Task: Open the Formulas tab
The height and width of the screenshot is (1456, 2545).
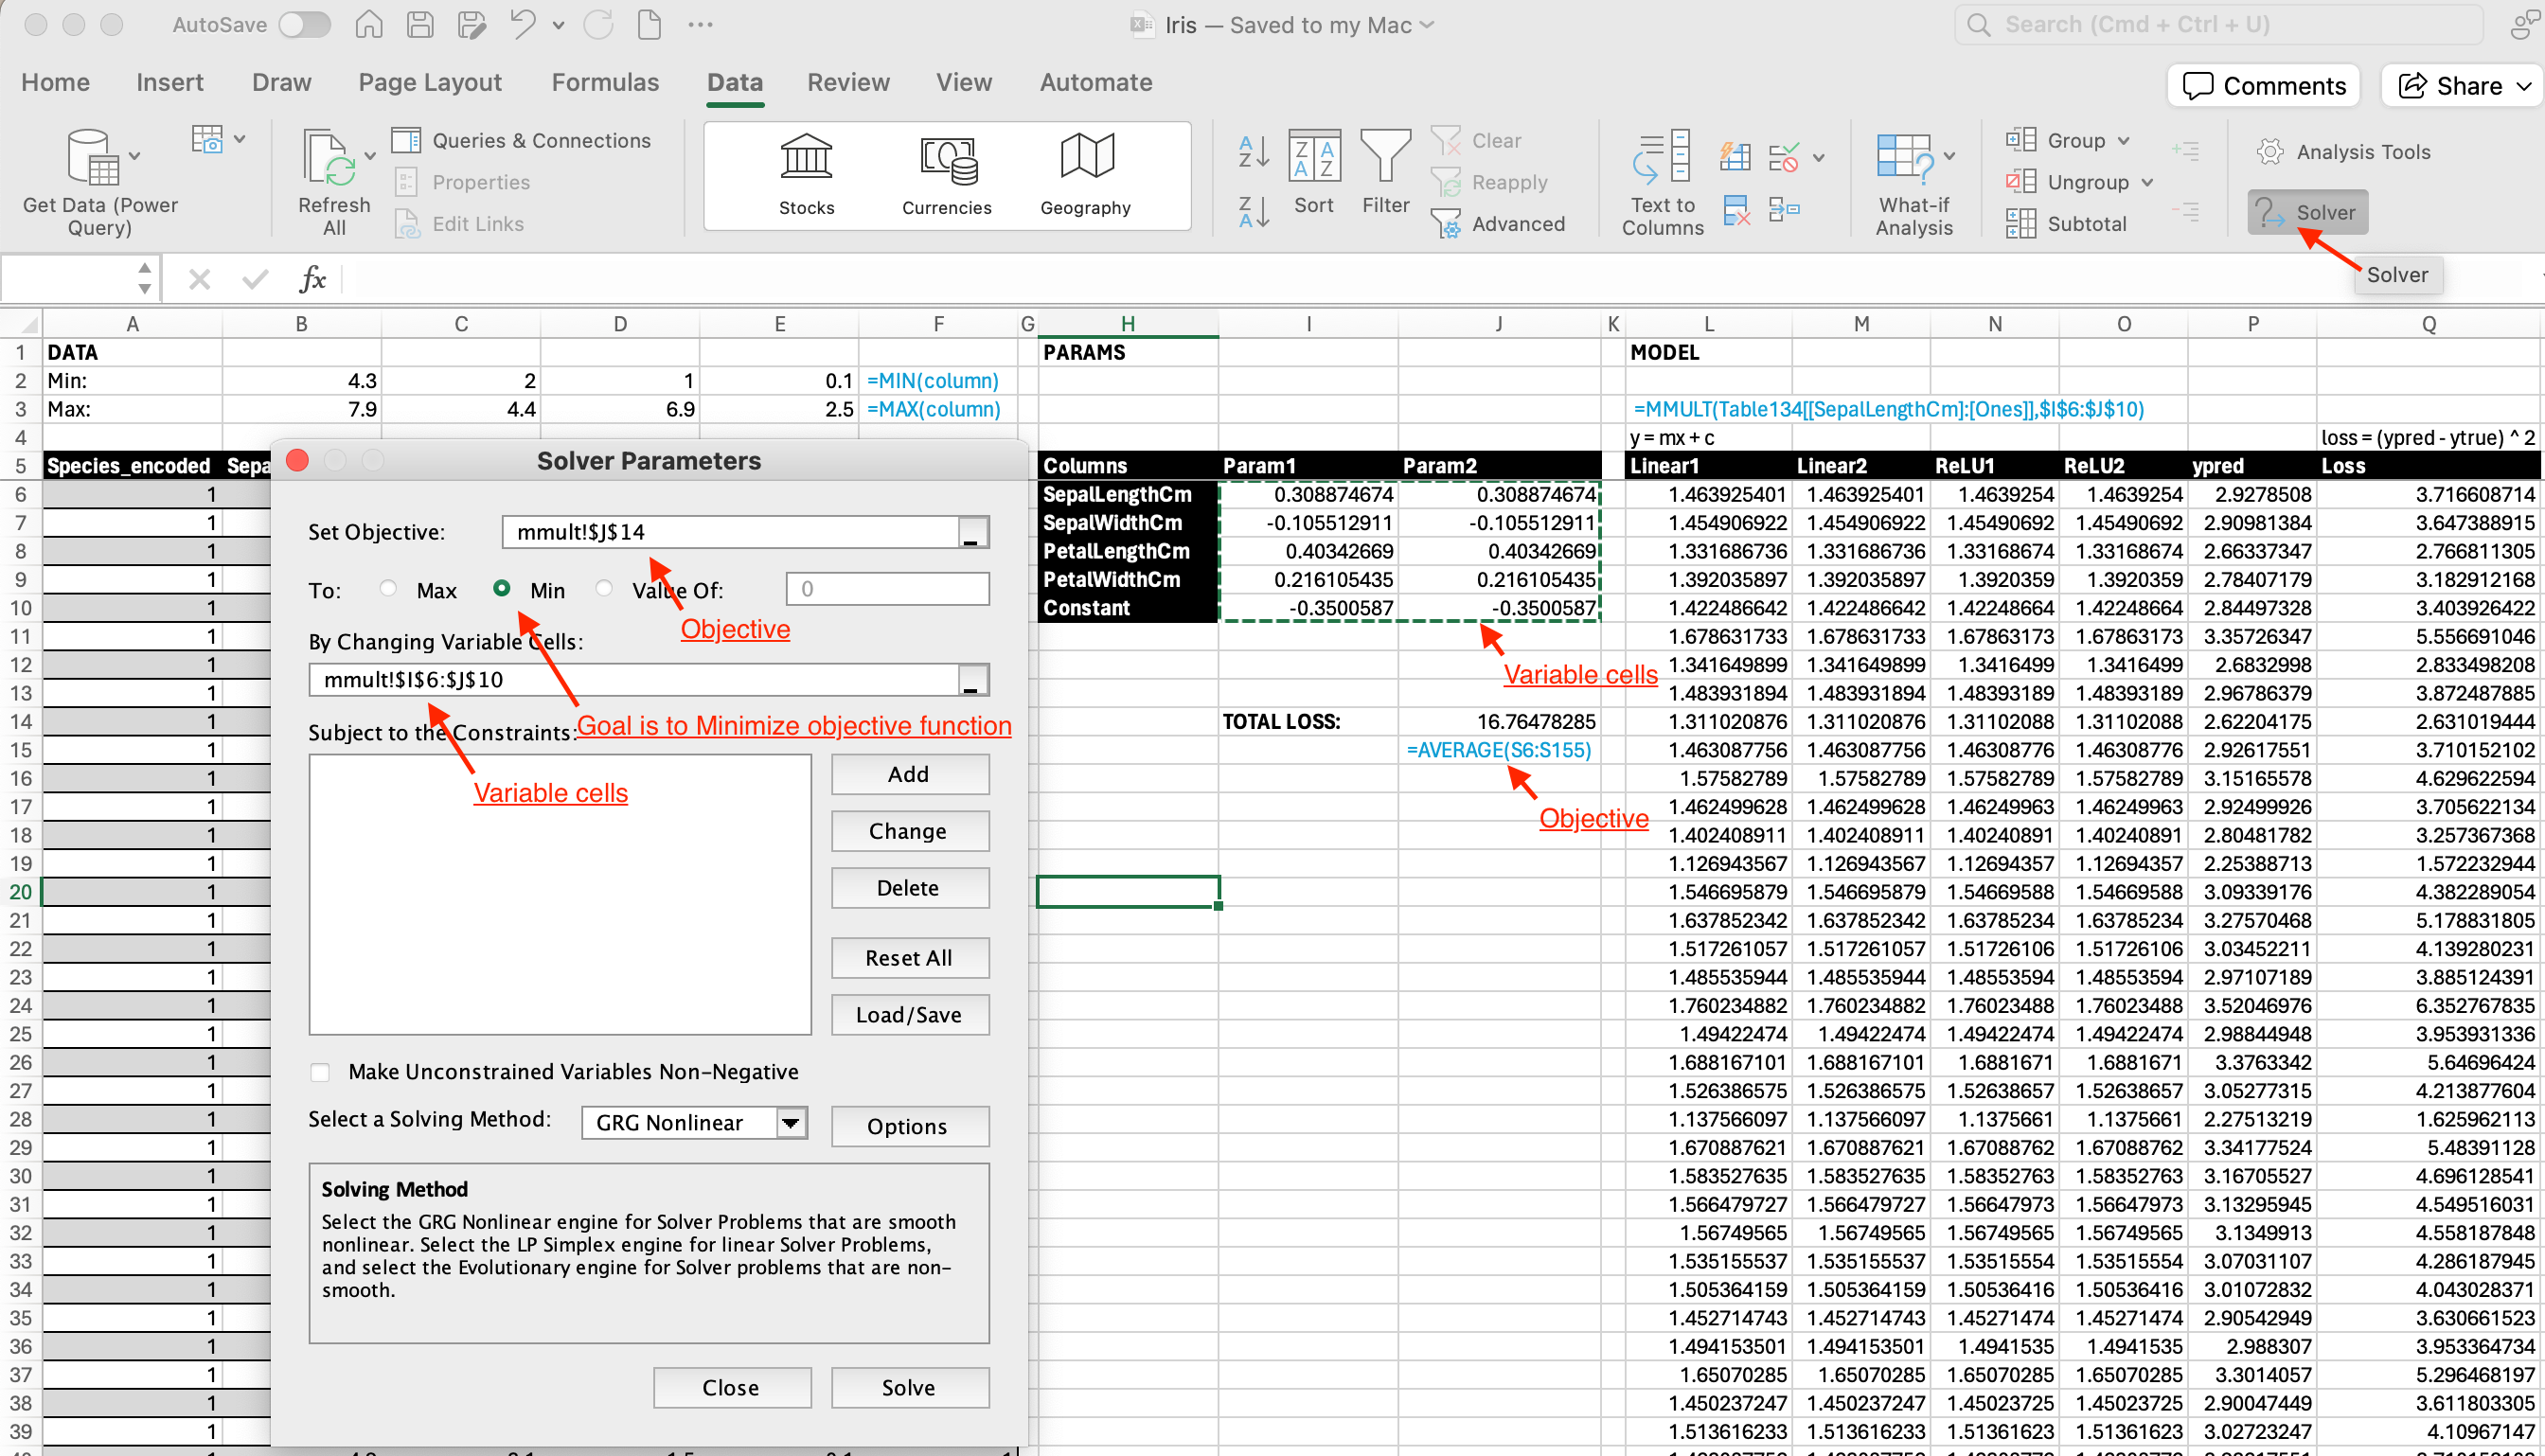Action: click(x=605, y=82)
